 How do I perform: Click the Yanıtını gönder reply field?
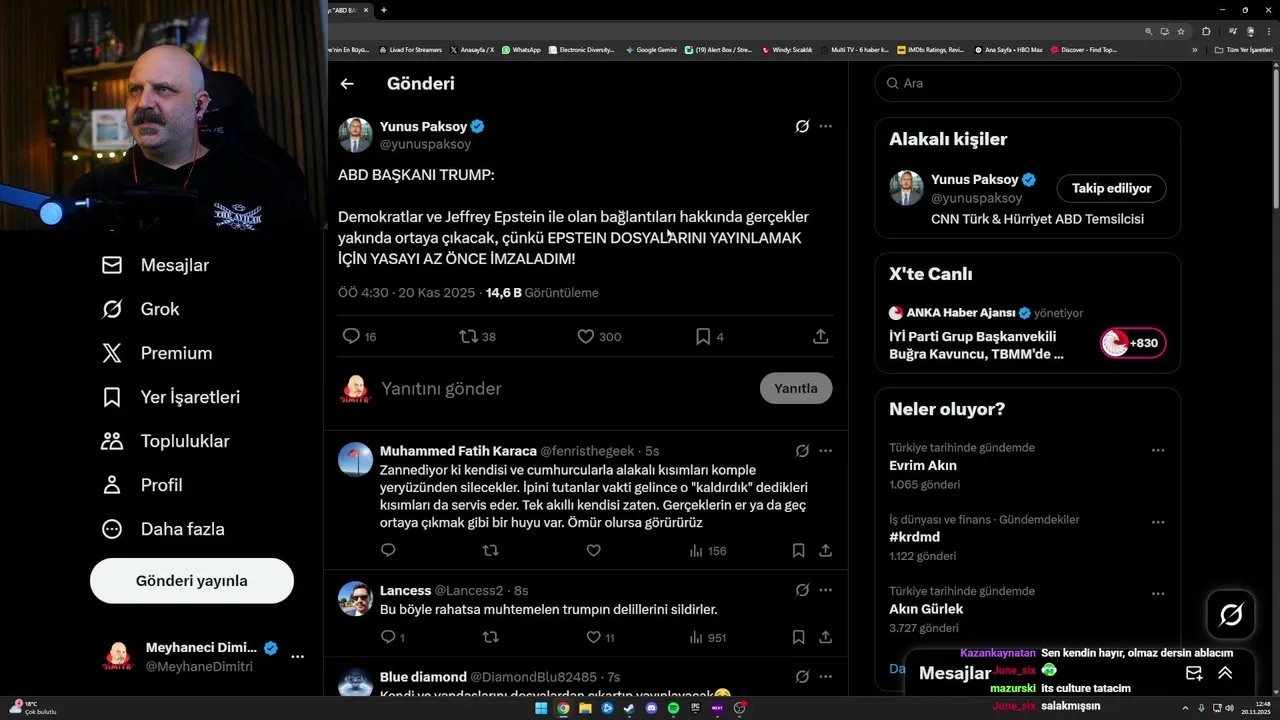tap(565, 388)
